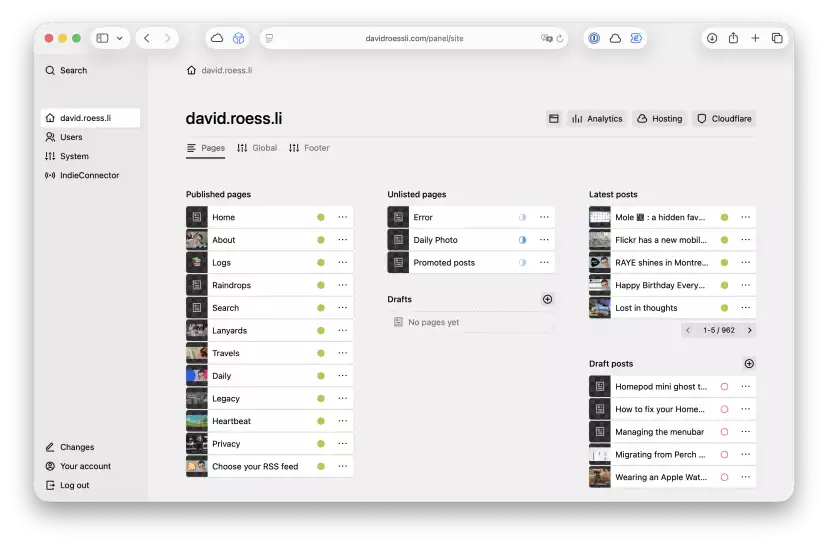This screenshot has width=828, height=546.
Task: Click the Promoted posts page icon
Action: (x=398, y=262)
